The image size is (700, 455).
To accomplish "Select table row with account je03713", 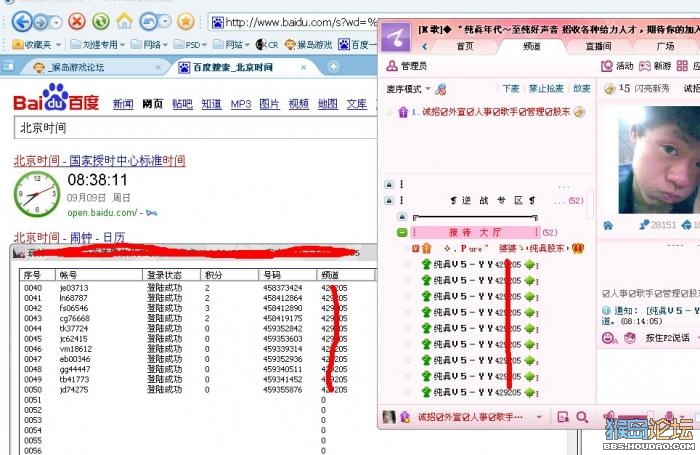I will pyautogui.click(x=196, y=288).
